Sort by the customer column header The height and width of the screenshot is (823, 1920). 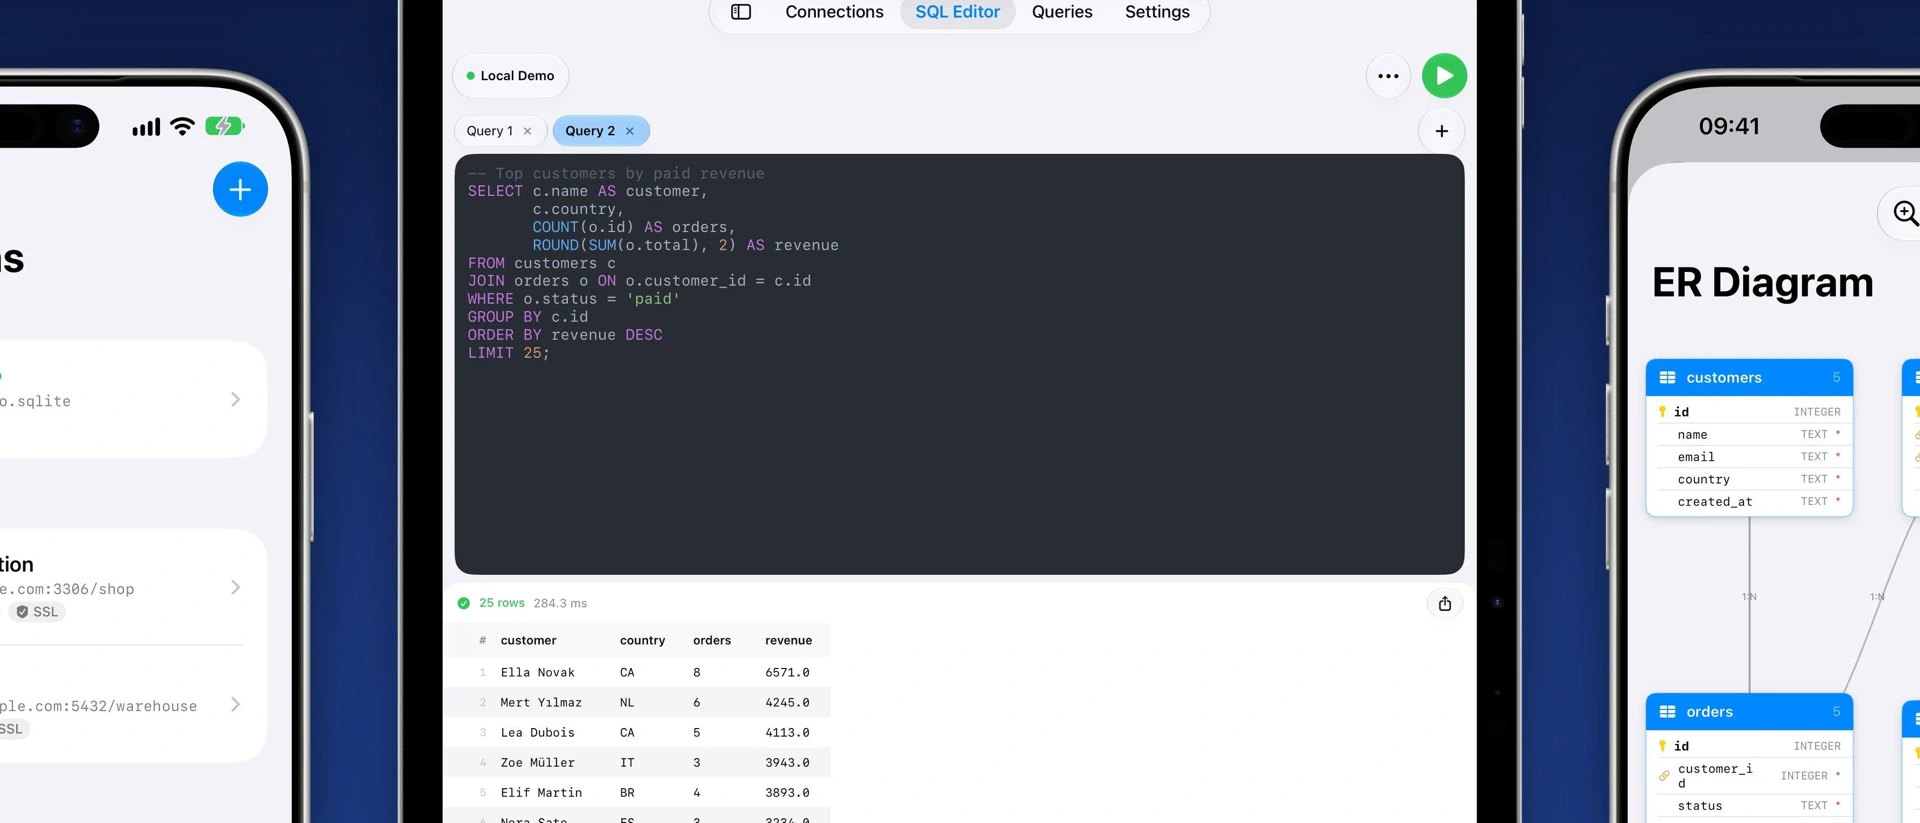(529, 641)
